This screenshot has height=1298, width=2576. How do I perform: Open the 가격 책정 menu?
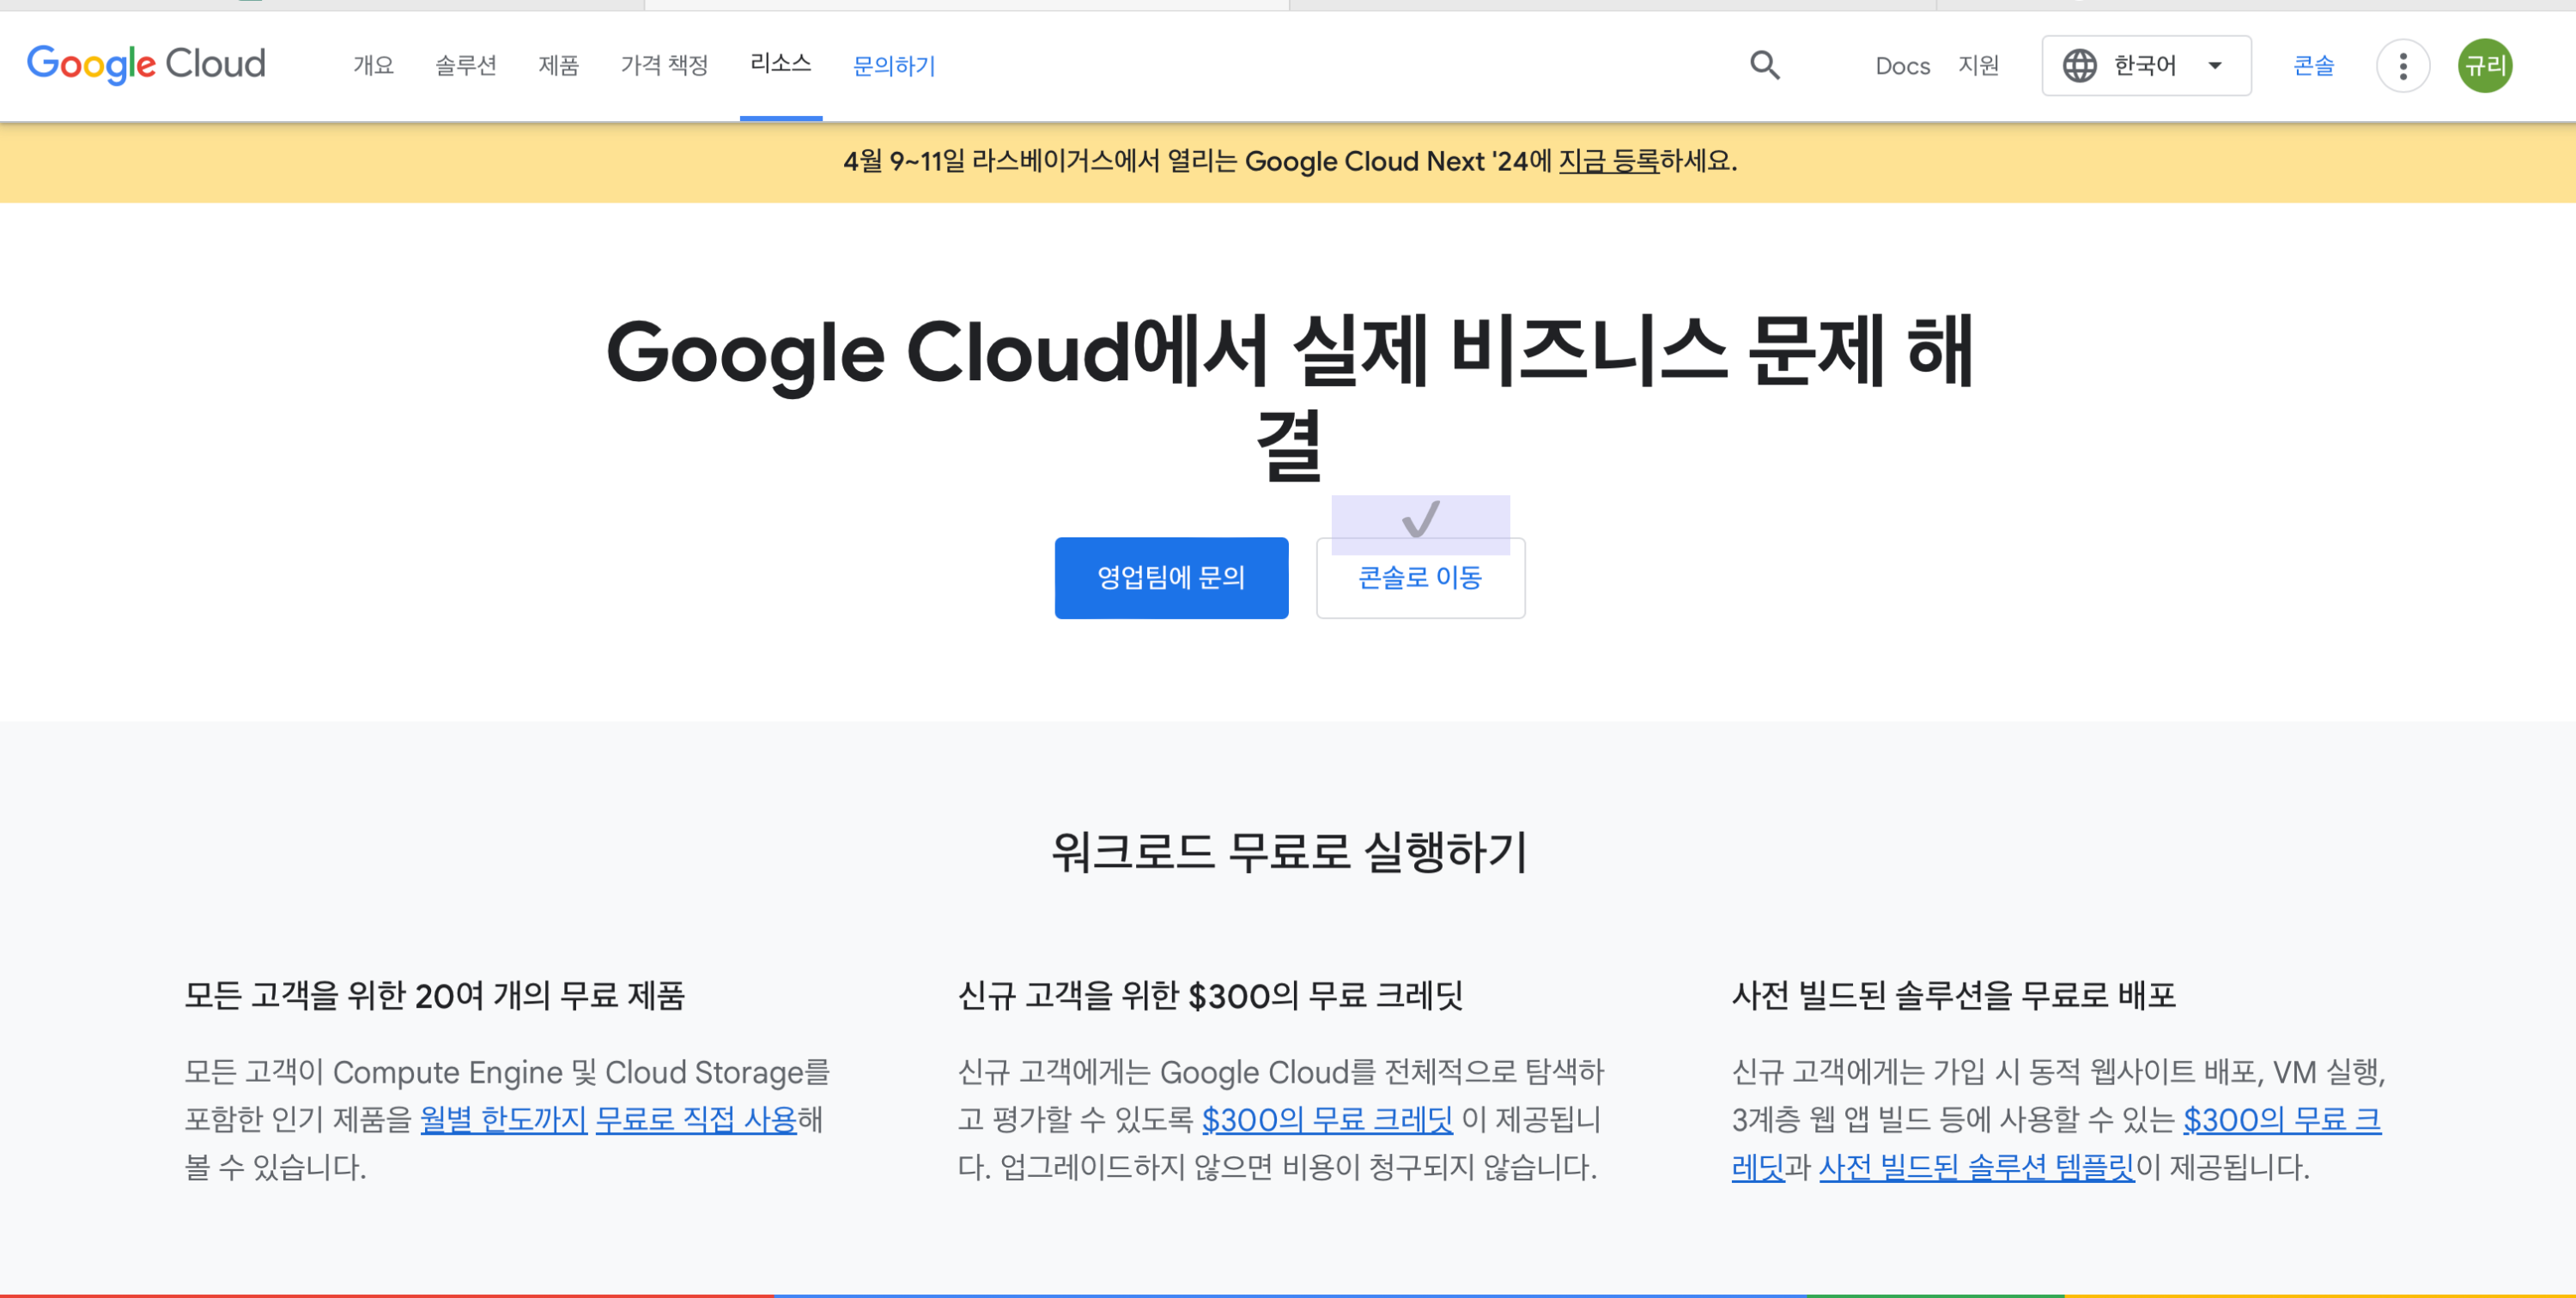(664, 66)
